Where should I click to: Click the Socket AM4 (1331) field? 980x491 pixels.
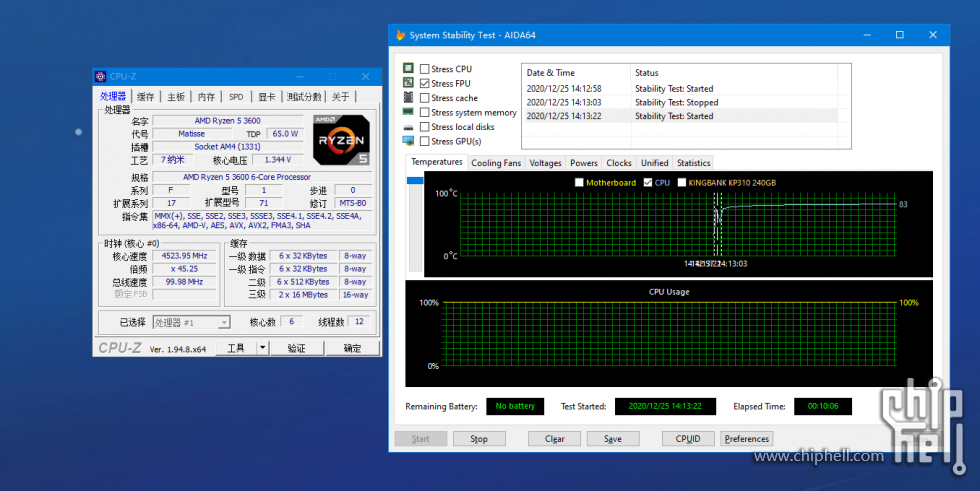228,147
